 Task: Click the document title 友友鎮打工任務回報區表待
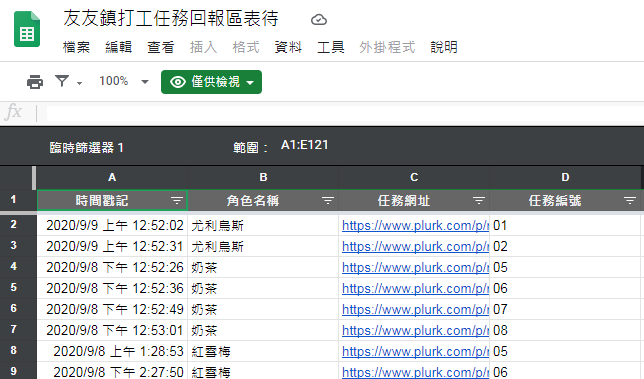click(171, 18)
